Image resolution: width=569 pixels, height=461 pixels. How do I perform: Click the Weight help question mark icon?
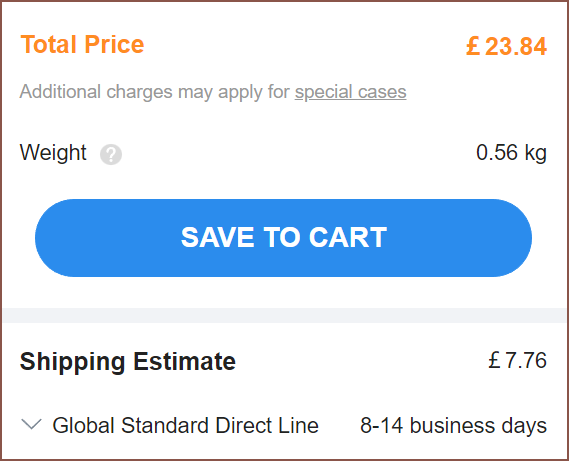coord(111,154)
